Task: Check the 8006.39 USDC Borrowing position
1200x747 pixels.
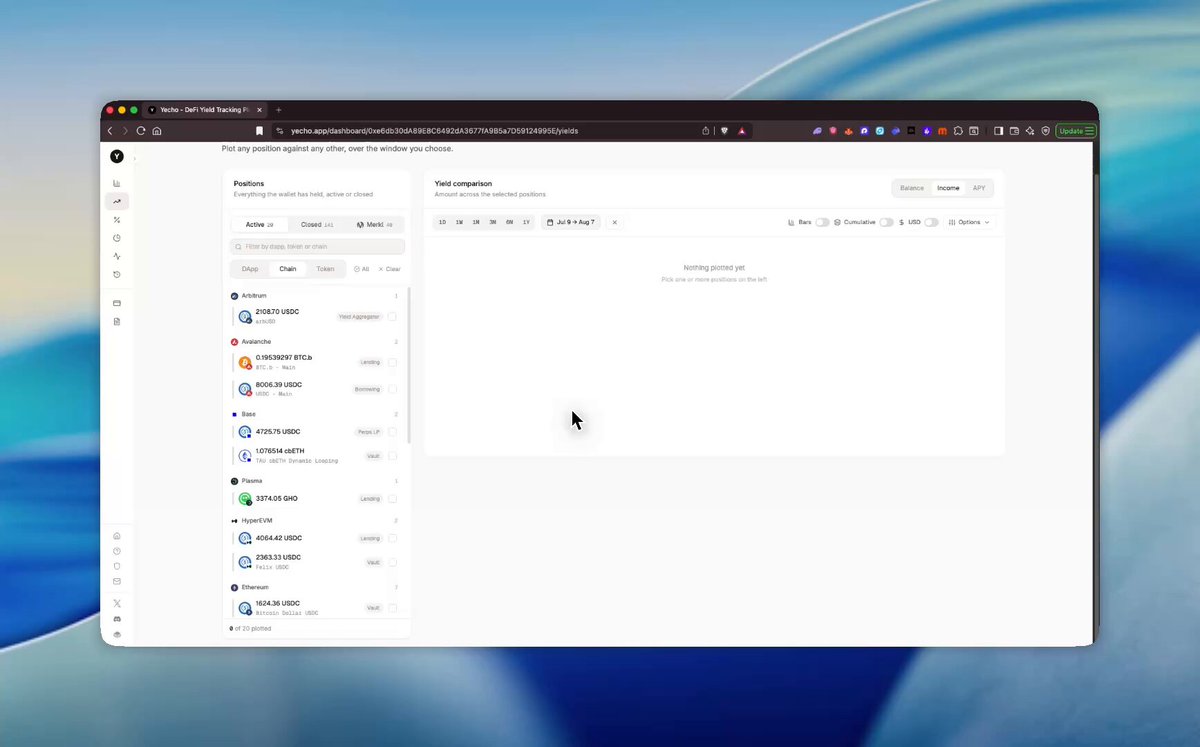Action: pyautogui.click(x=392, y=389)
